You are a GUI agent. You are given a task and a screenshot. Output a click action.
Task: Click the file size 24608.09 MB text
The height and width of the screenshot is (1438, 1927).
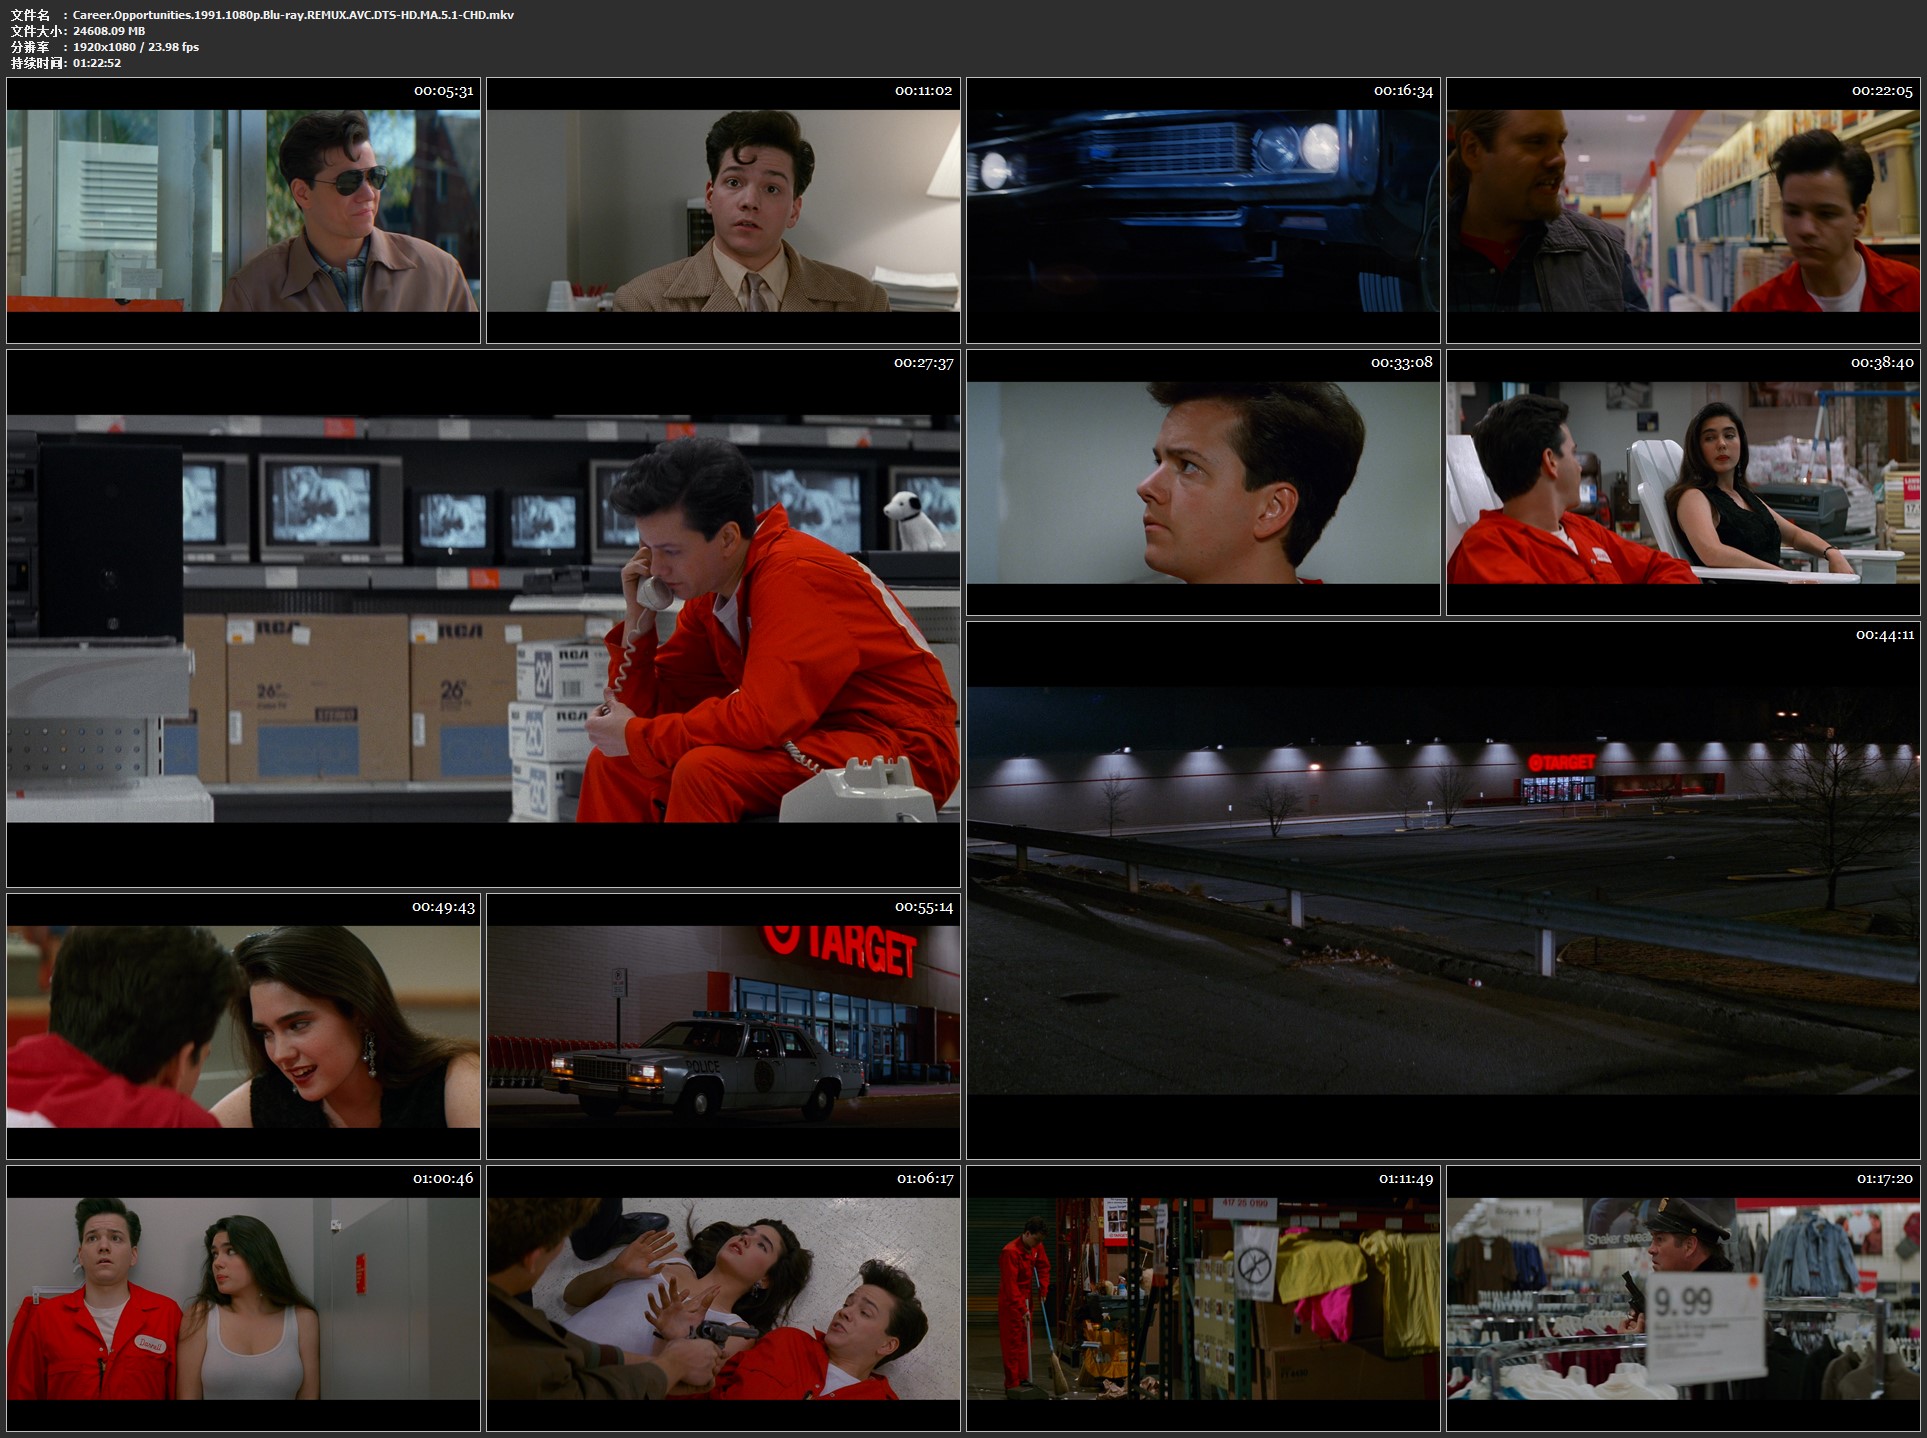109,31
